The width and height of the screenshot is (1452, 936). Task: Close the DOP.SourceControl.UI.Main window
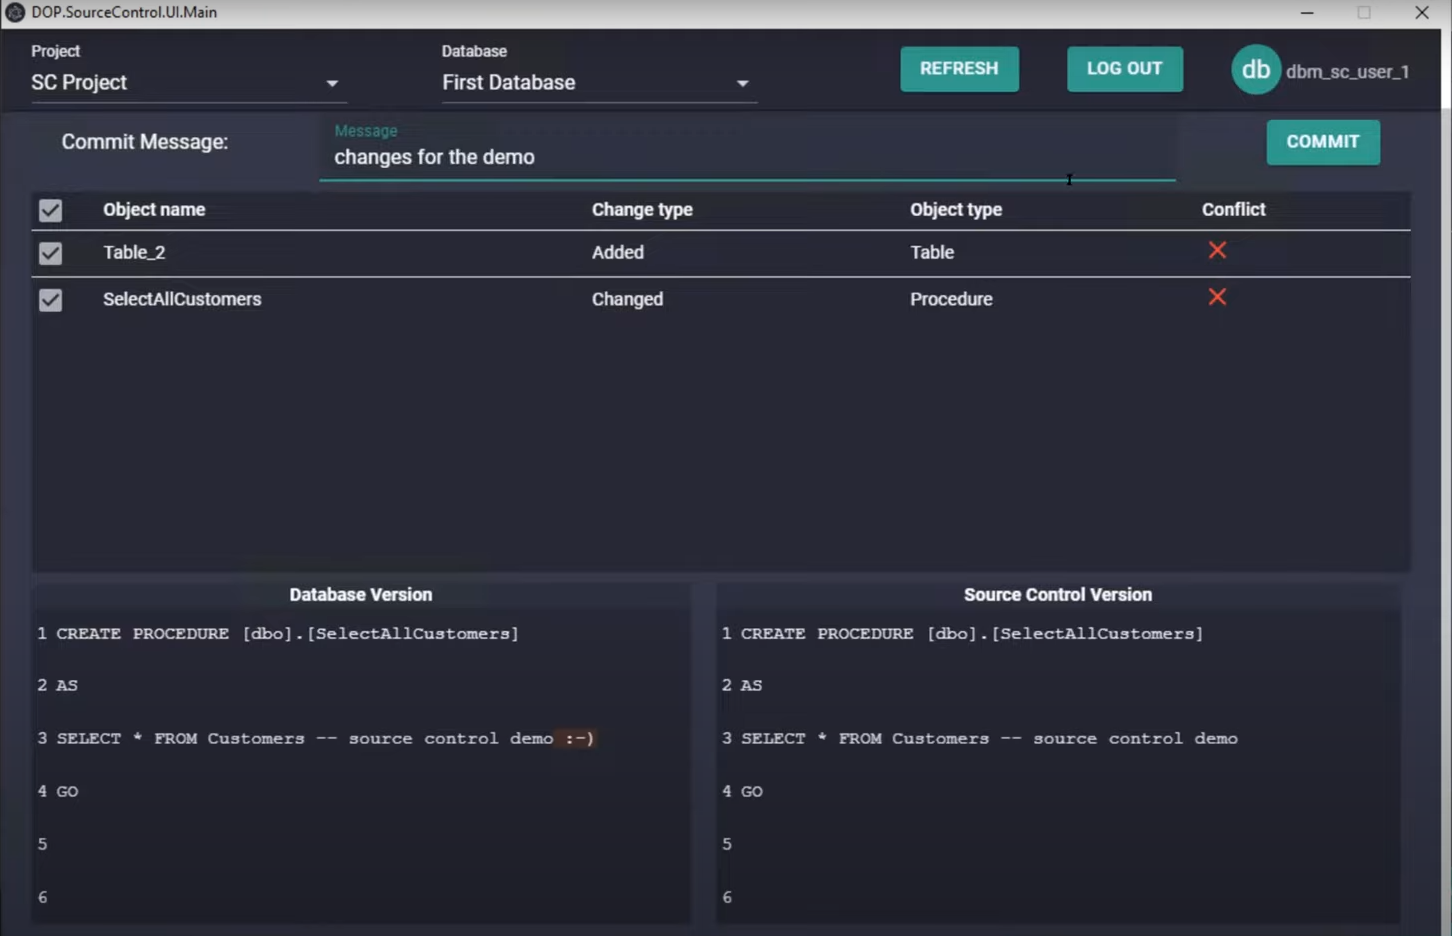pyautogui.click(x=1422, y=13)
